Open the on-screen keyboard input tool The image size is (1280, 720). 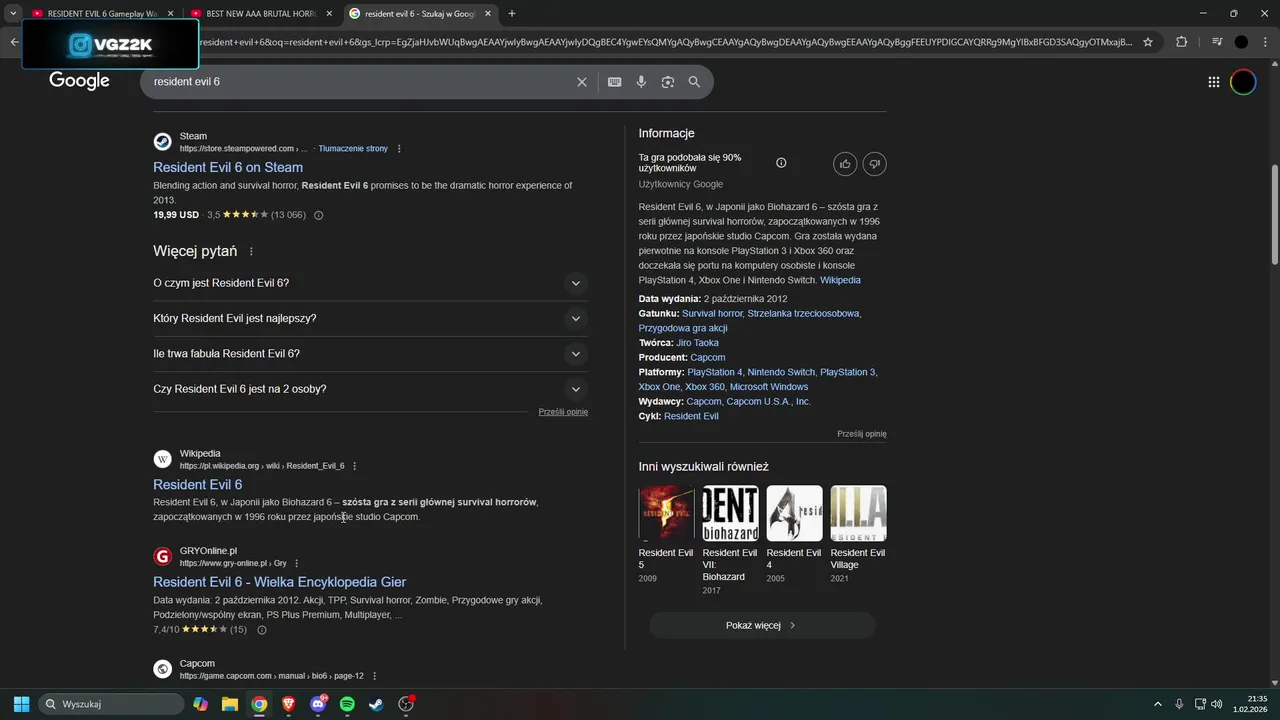(615, 82)
